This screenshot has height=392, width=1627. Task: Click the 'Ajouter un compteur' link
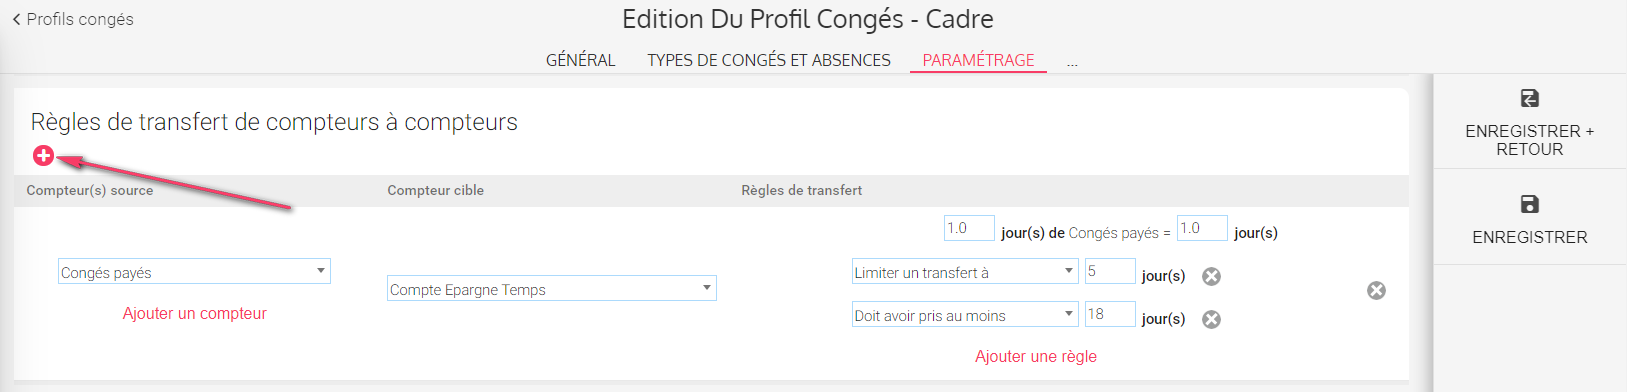[195, 313]
